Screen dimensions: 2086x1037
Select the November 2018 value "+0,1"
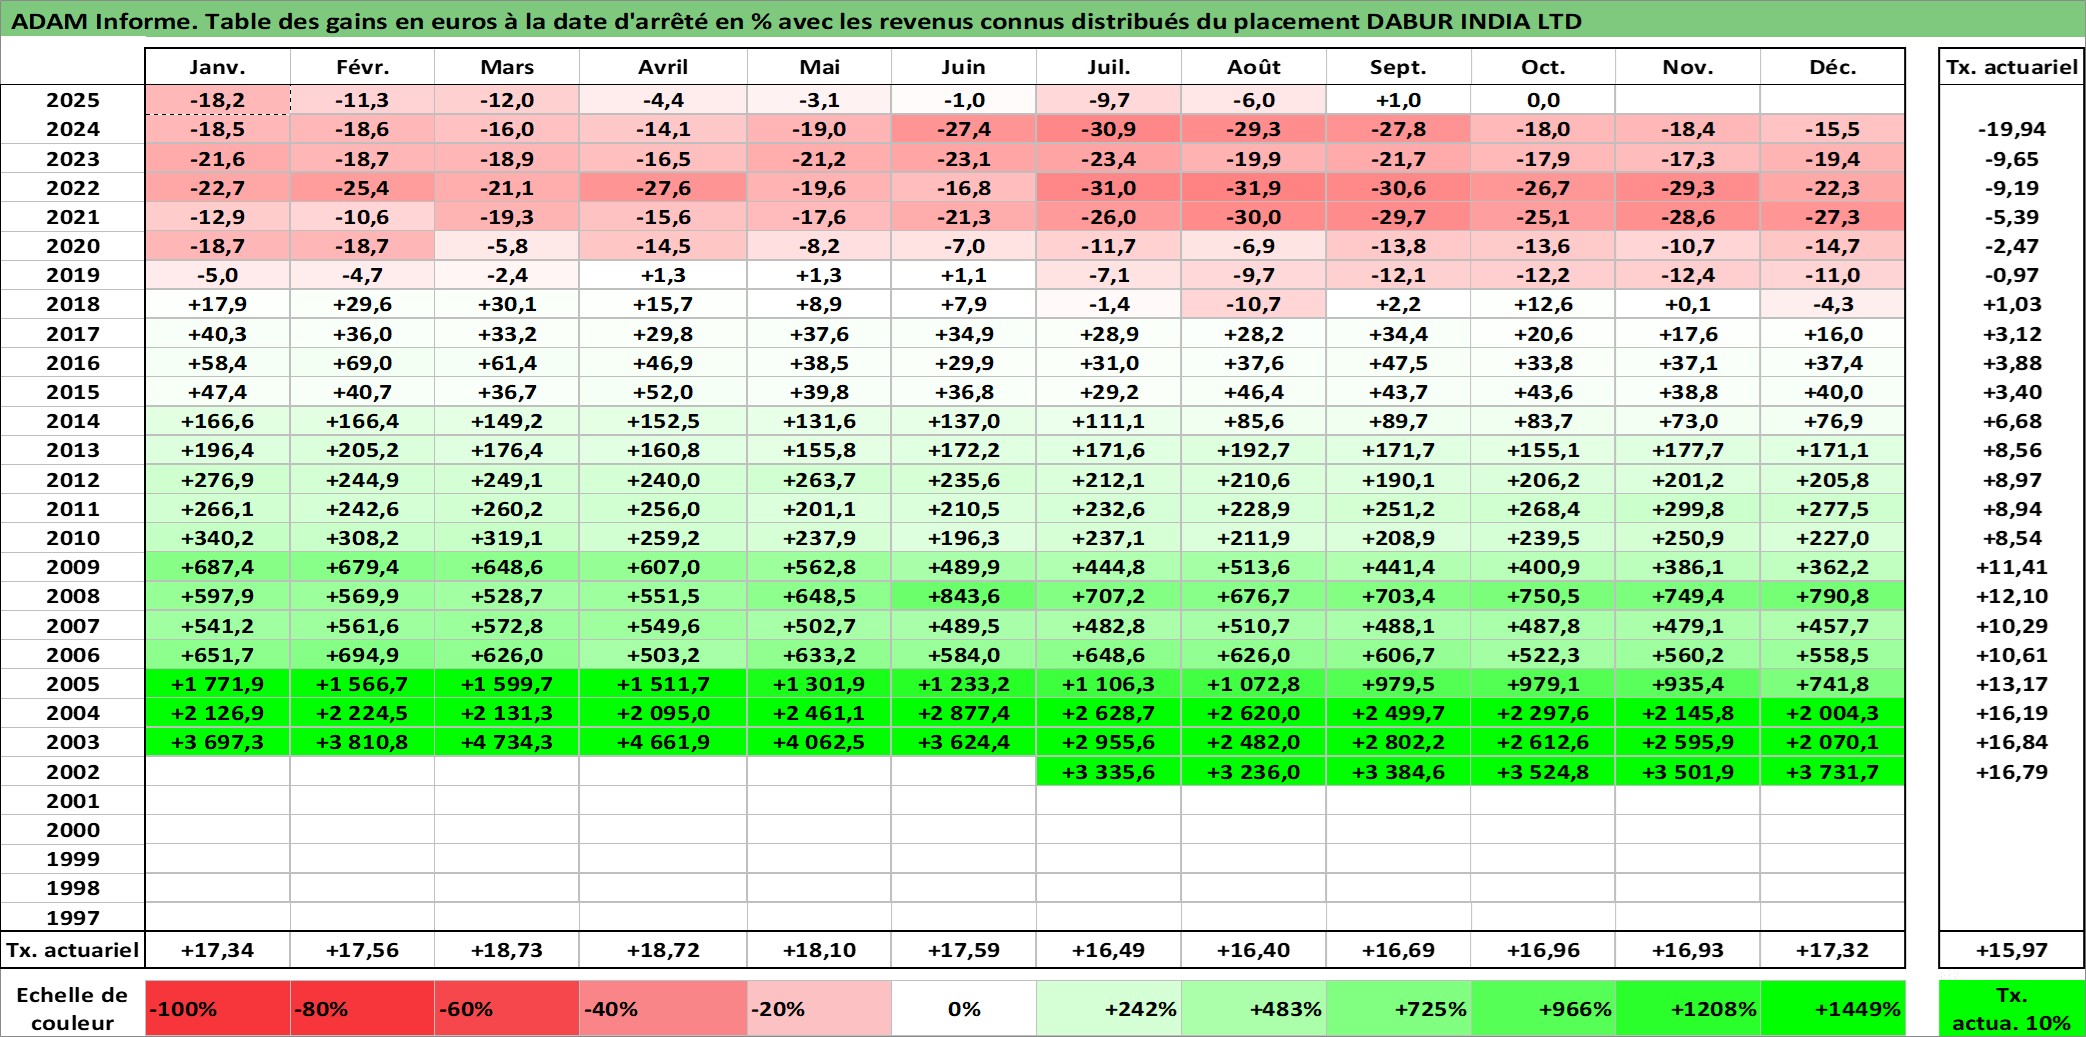[1688, 304]
